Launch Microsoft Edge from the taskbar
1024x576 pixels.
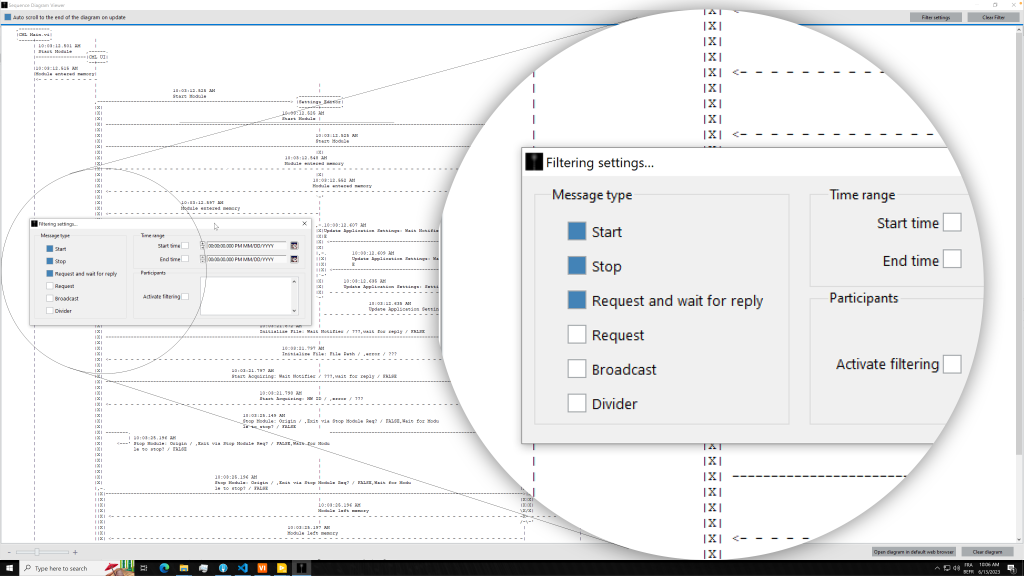click(x=164, y=568)
